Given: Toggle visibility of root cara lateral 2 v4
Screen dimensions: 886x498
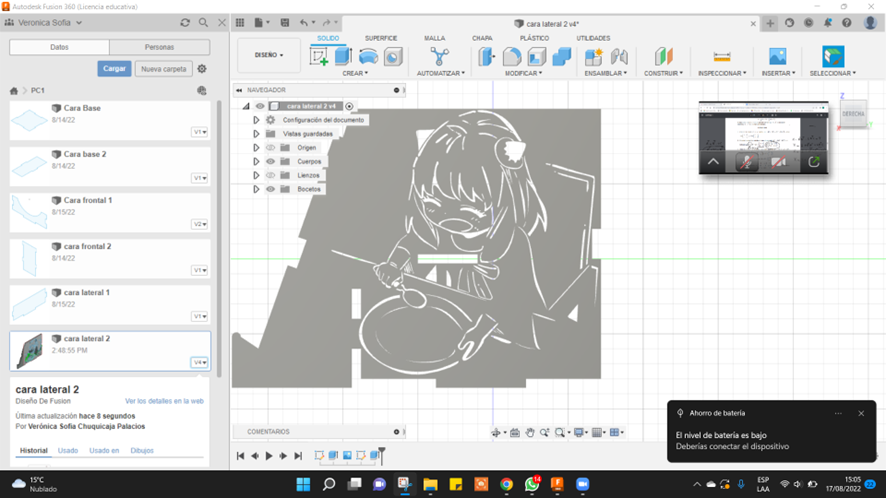Looking at the screenshot, I should (260, 106).
